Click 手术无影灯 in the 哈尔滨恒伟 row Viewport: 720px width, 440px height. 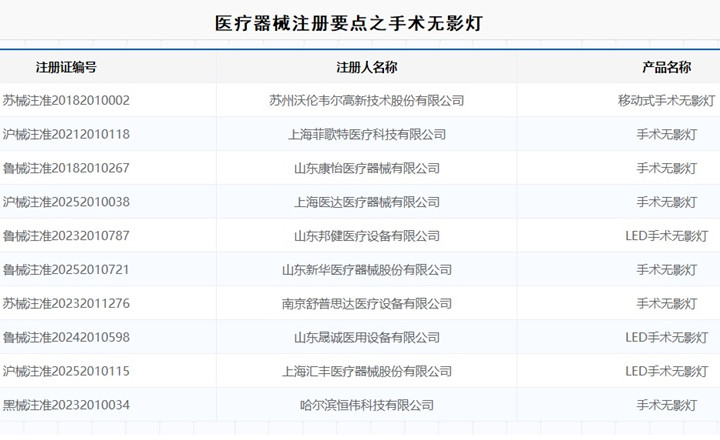pyautogui.click(x=666, y=405)
